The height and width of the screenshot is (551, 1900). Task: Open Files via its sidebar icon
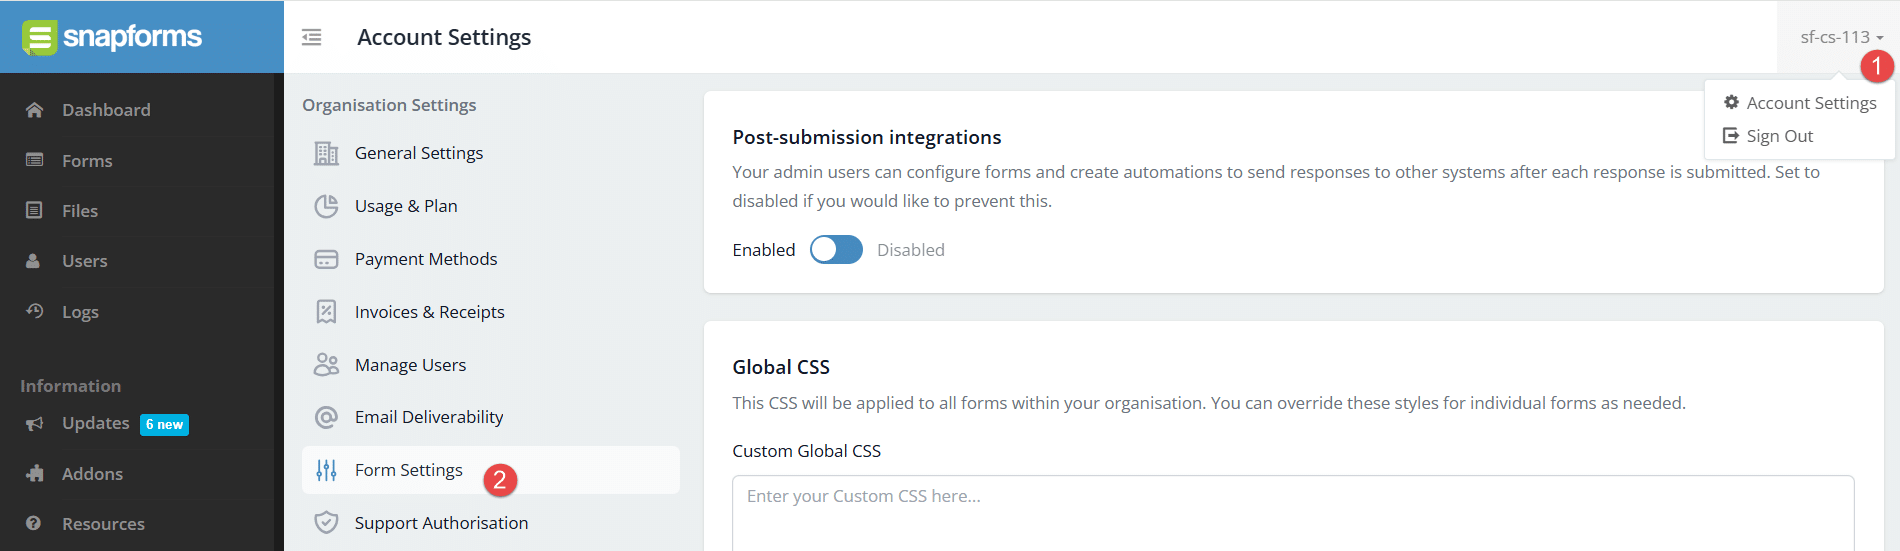coord(34,210)
